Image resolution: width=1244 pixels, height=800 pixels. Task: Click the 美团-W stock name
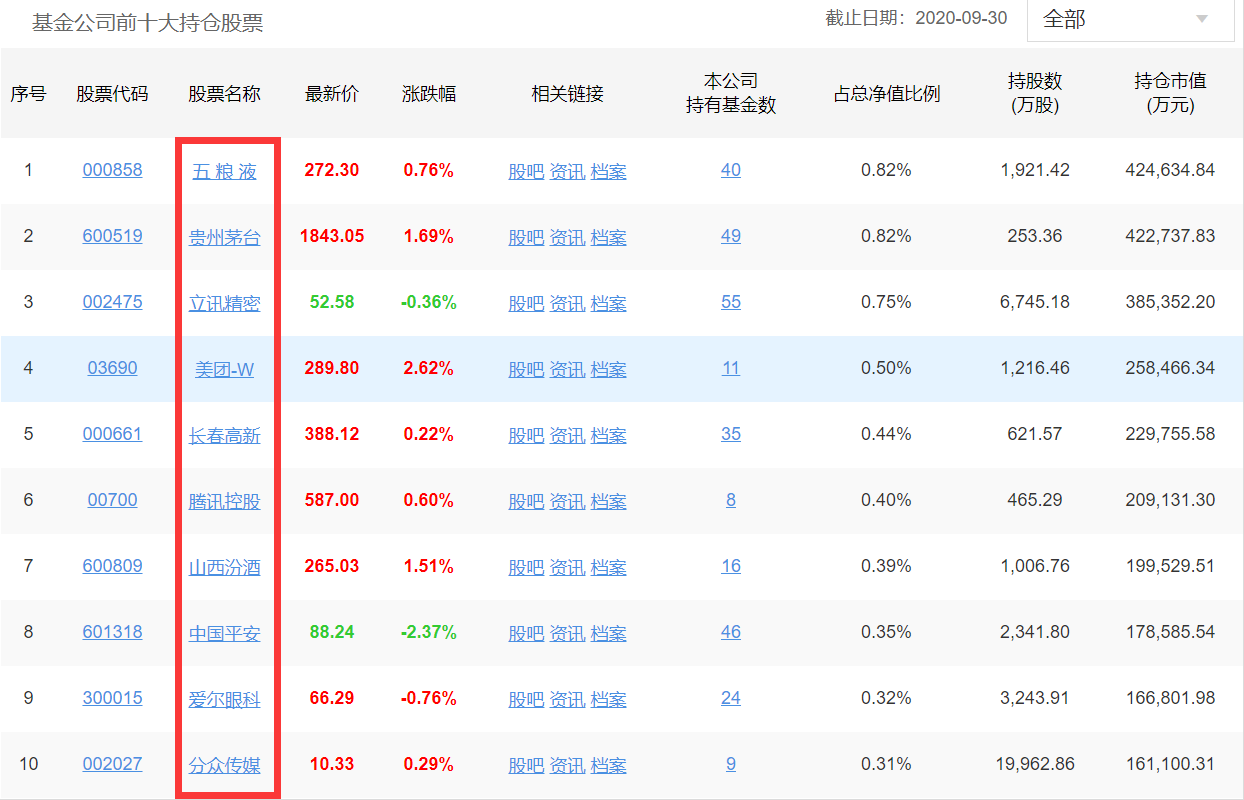225,369
